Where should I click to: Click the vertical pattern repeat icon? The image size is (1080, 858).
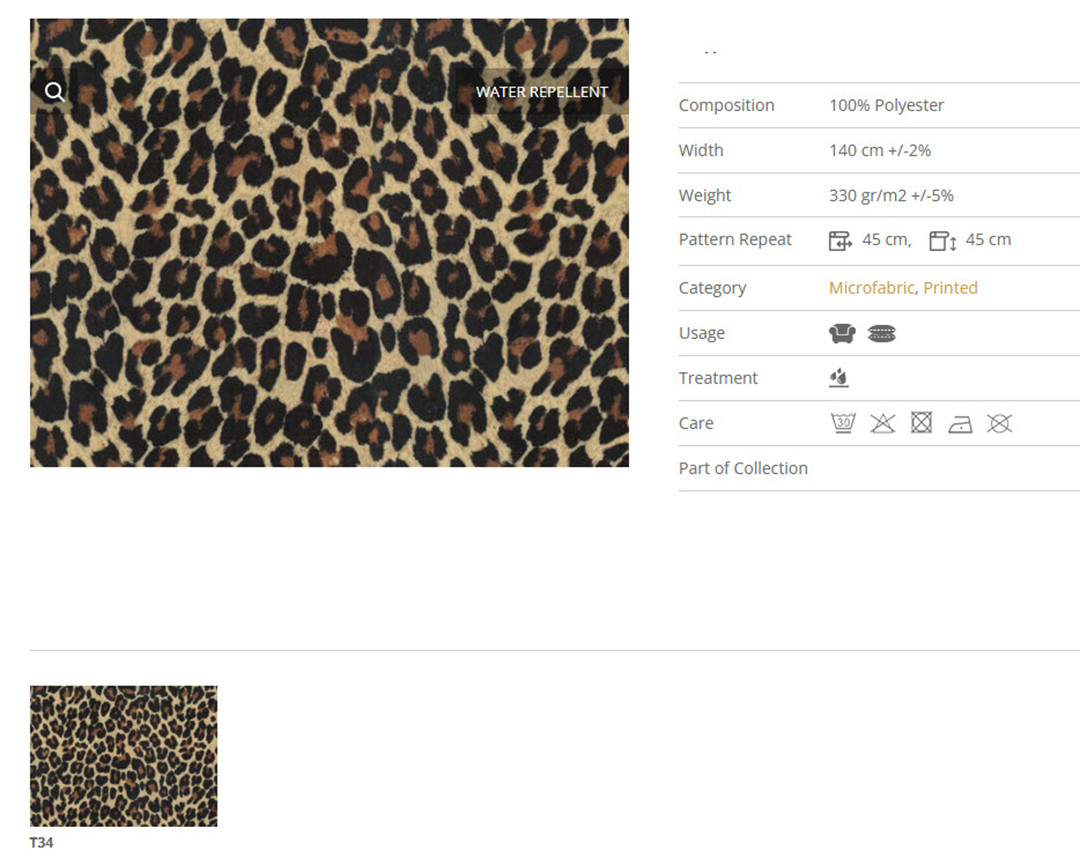[942, 241]
